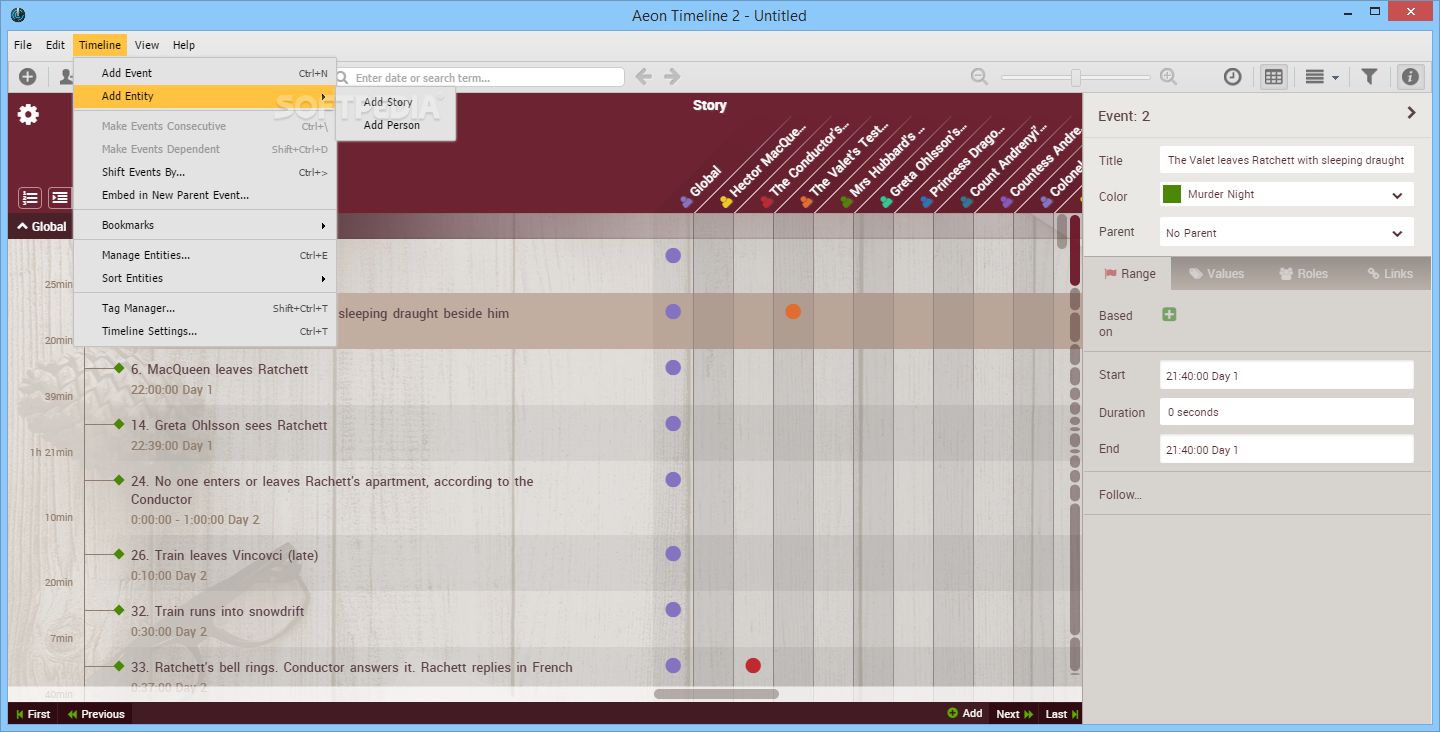Click Mrs Hubbard's column header icon
Viewport: 1440px width, 732px height.
846,202
